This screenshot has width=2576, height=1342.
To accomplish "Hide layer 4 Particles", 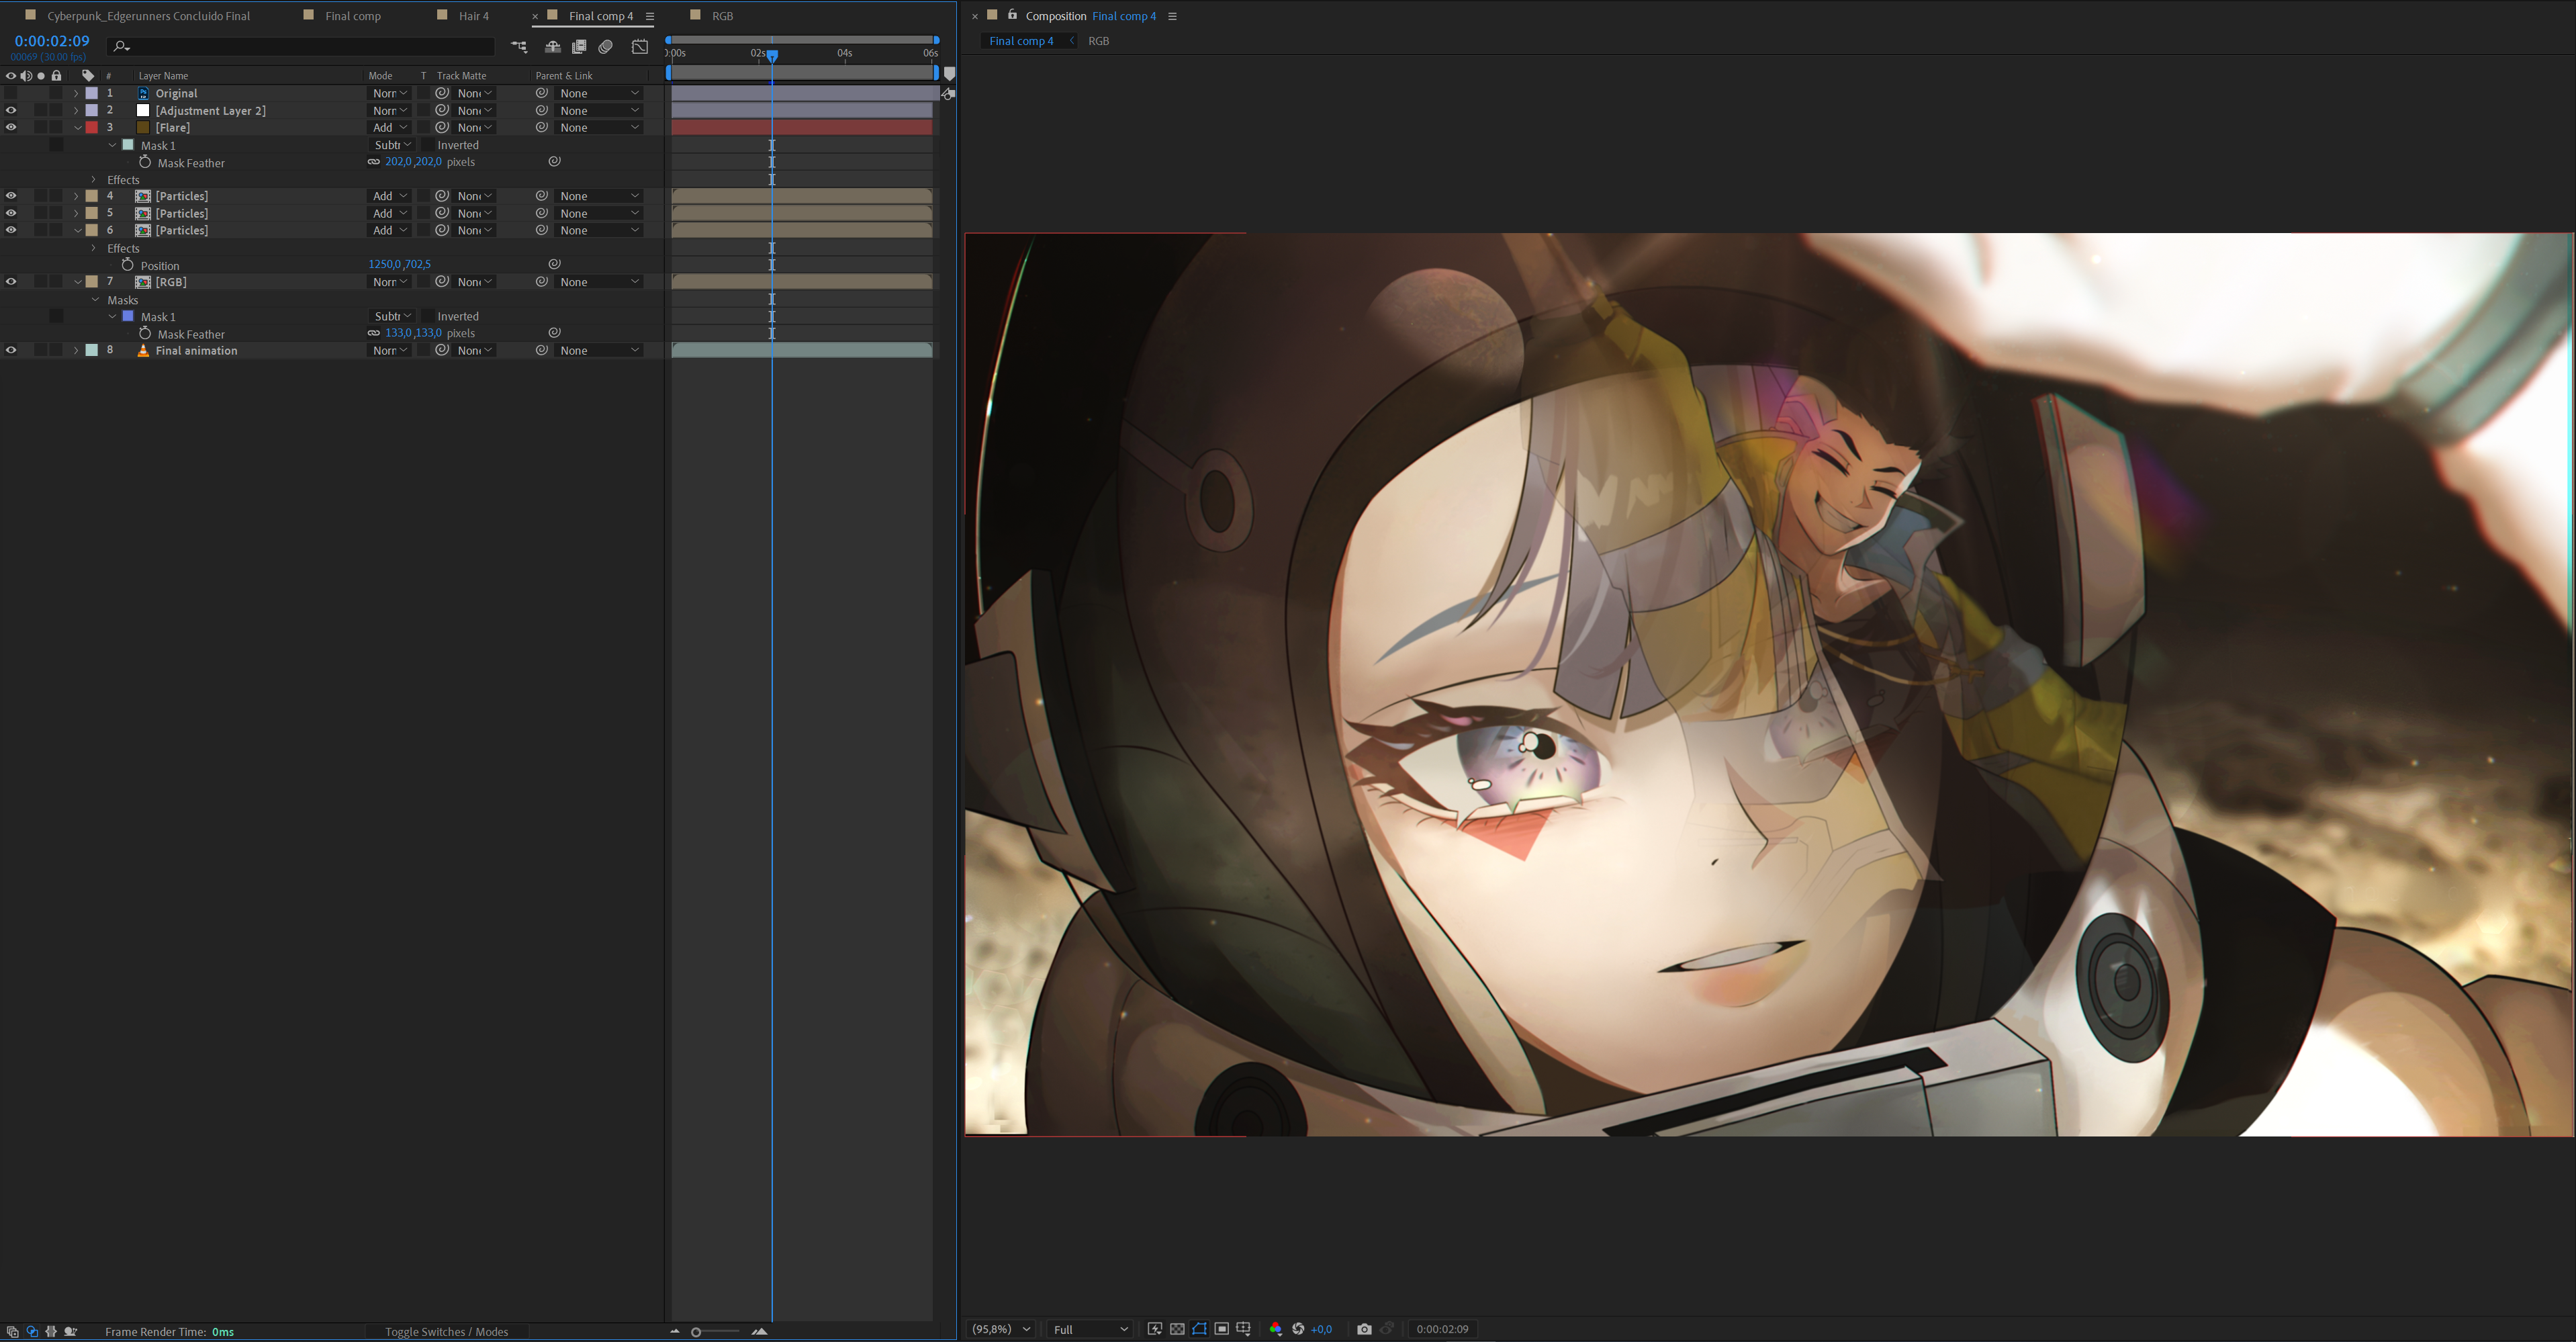I will coord(11,196).
